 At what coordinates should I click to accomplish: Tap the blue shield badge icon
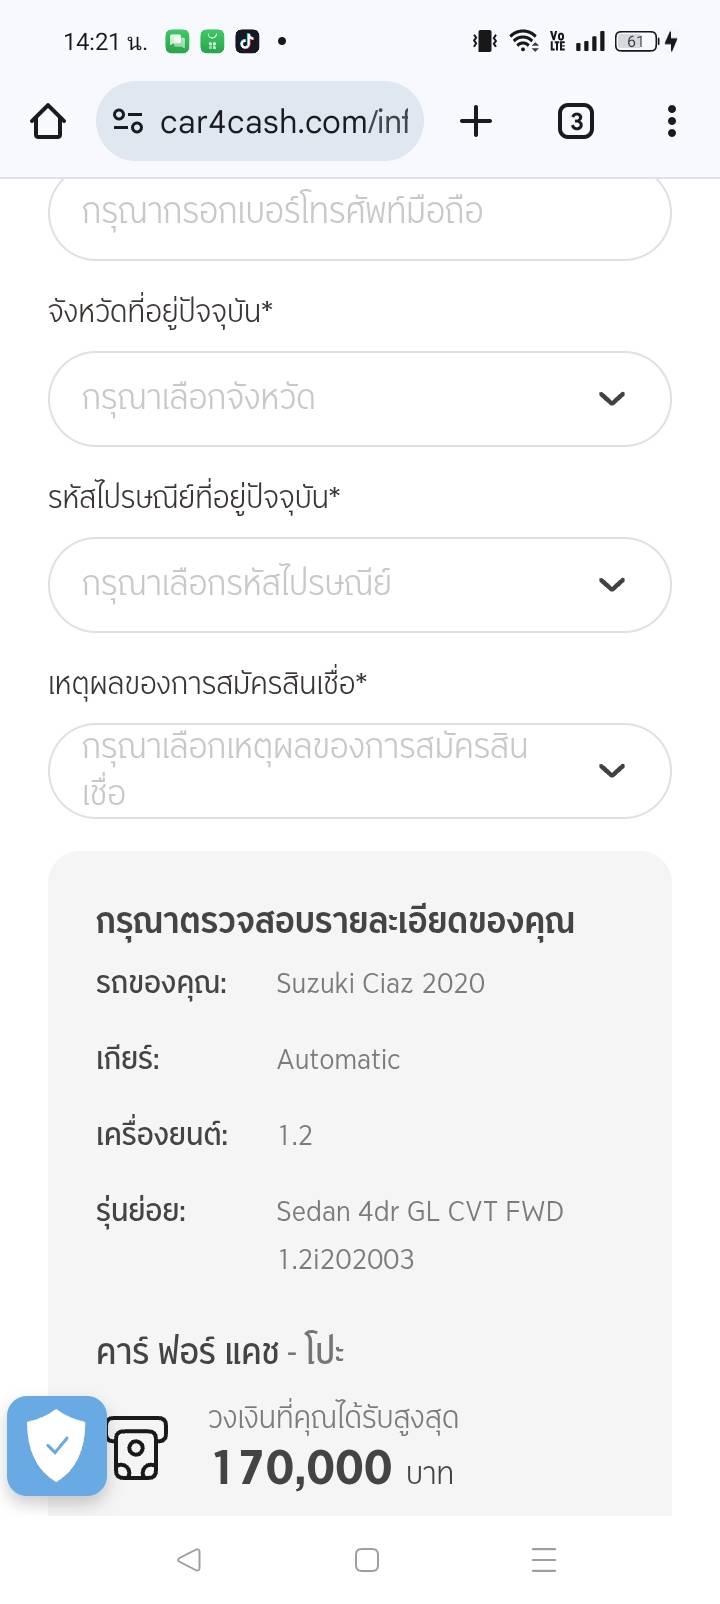pos(57,1445)
